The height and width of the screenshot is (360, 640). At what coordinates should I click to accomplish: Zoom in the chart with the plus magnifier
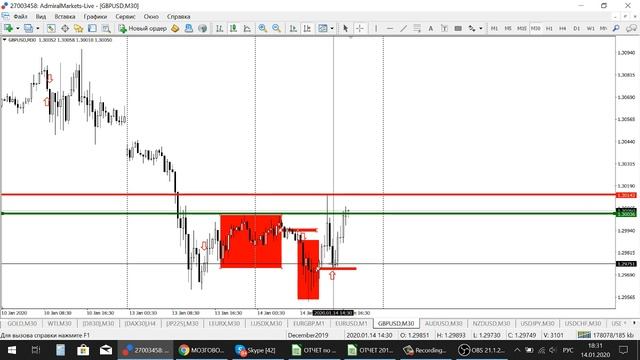(262, 28)
